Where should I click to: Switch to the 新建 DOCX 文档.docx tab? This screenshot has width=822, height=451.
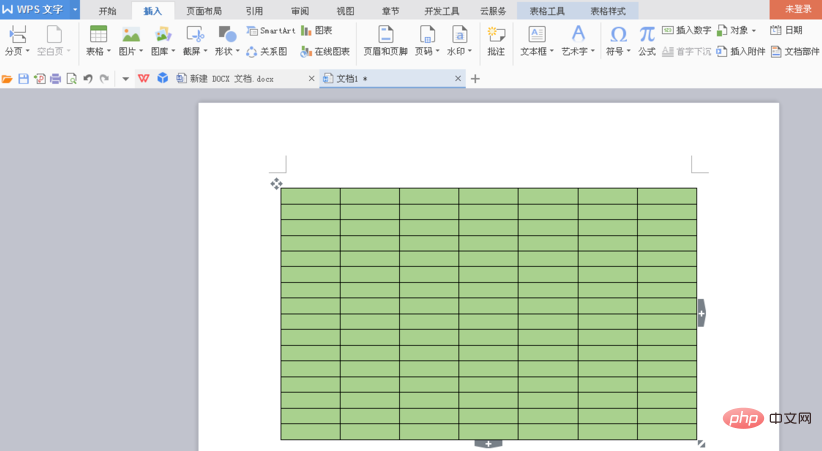[x=238, y=78]
